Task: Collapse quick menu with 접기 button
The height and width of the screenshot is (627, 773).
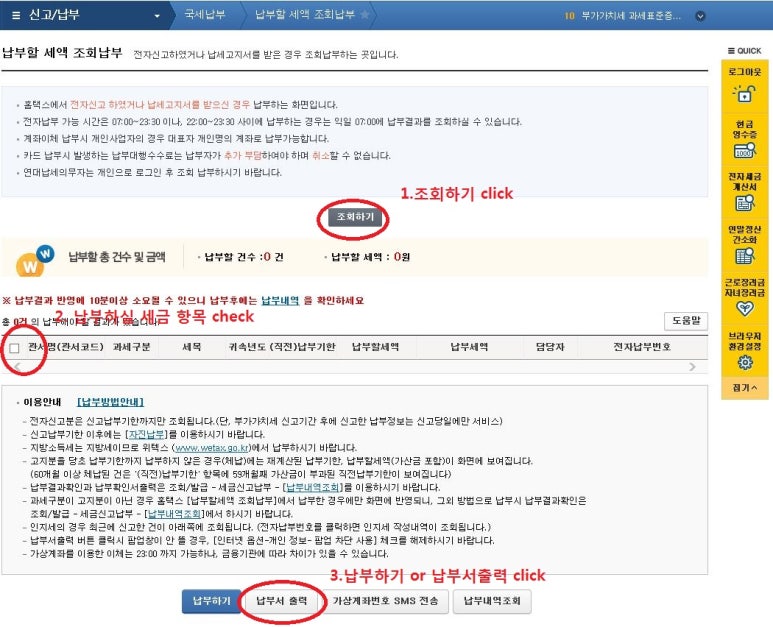Action: pos(745,386)
